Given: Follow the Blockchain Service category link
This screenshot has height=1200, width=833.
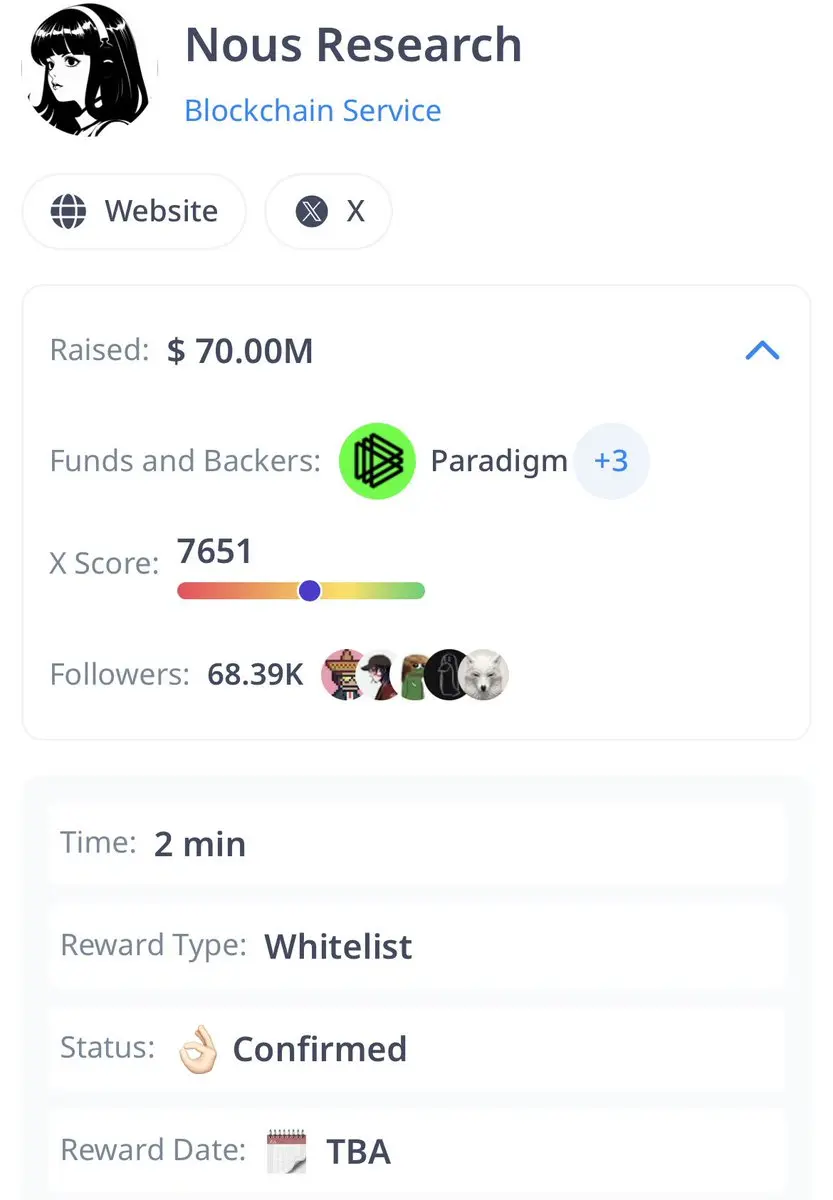Looking at the screenshot, I should click(x=313, y=110).
